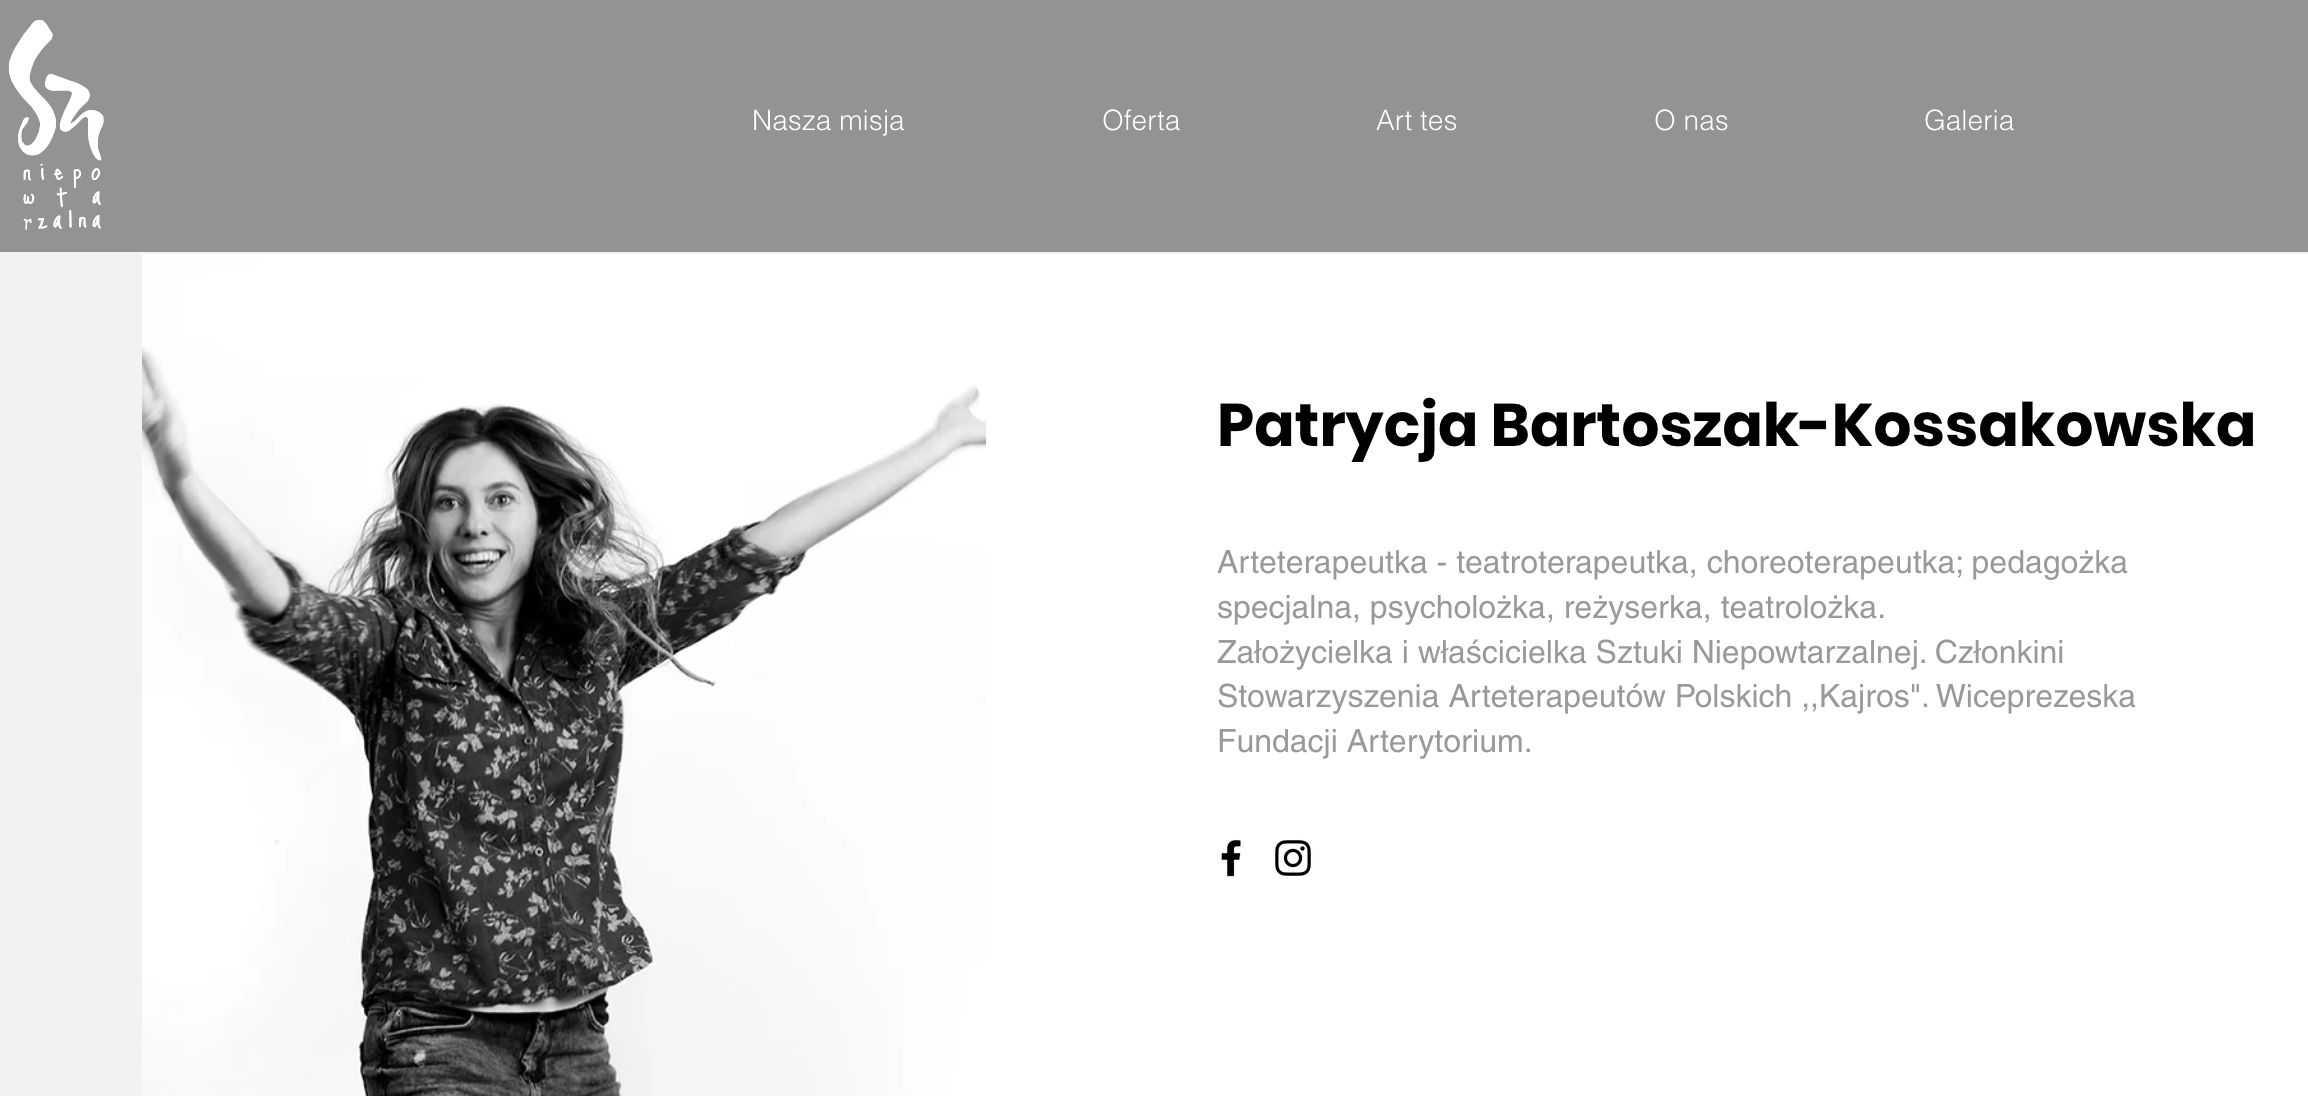
Task: Select Art tes in the navigation
Action: [x=1416, y=121]
